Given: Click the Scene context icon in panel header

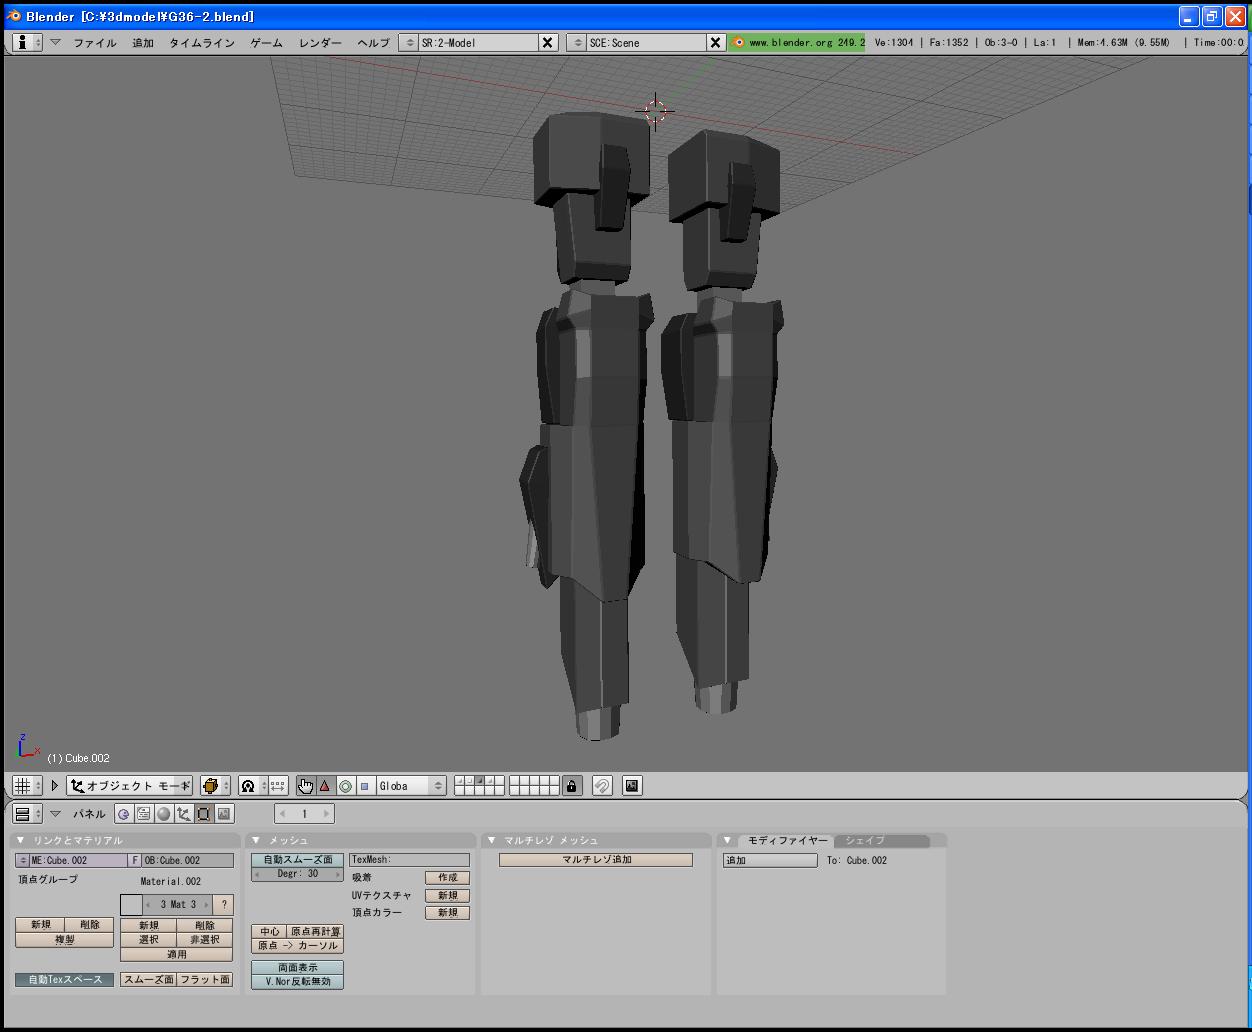Looking at the screenshot, I should click(224, 814).
